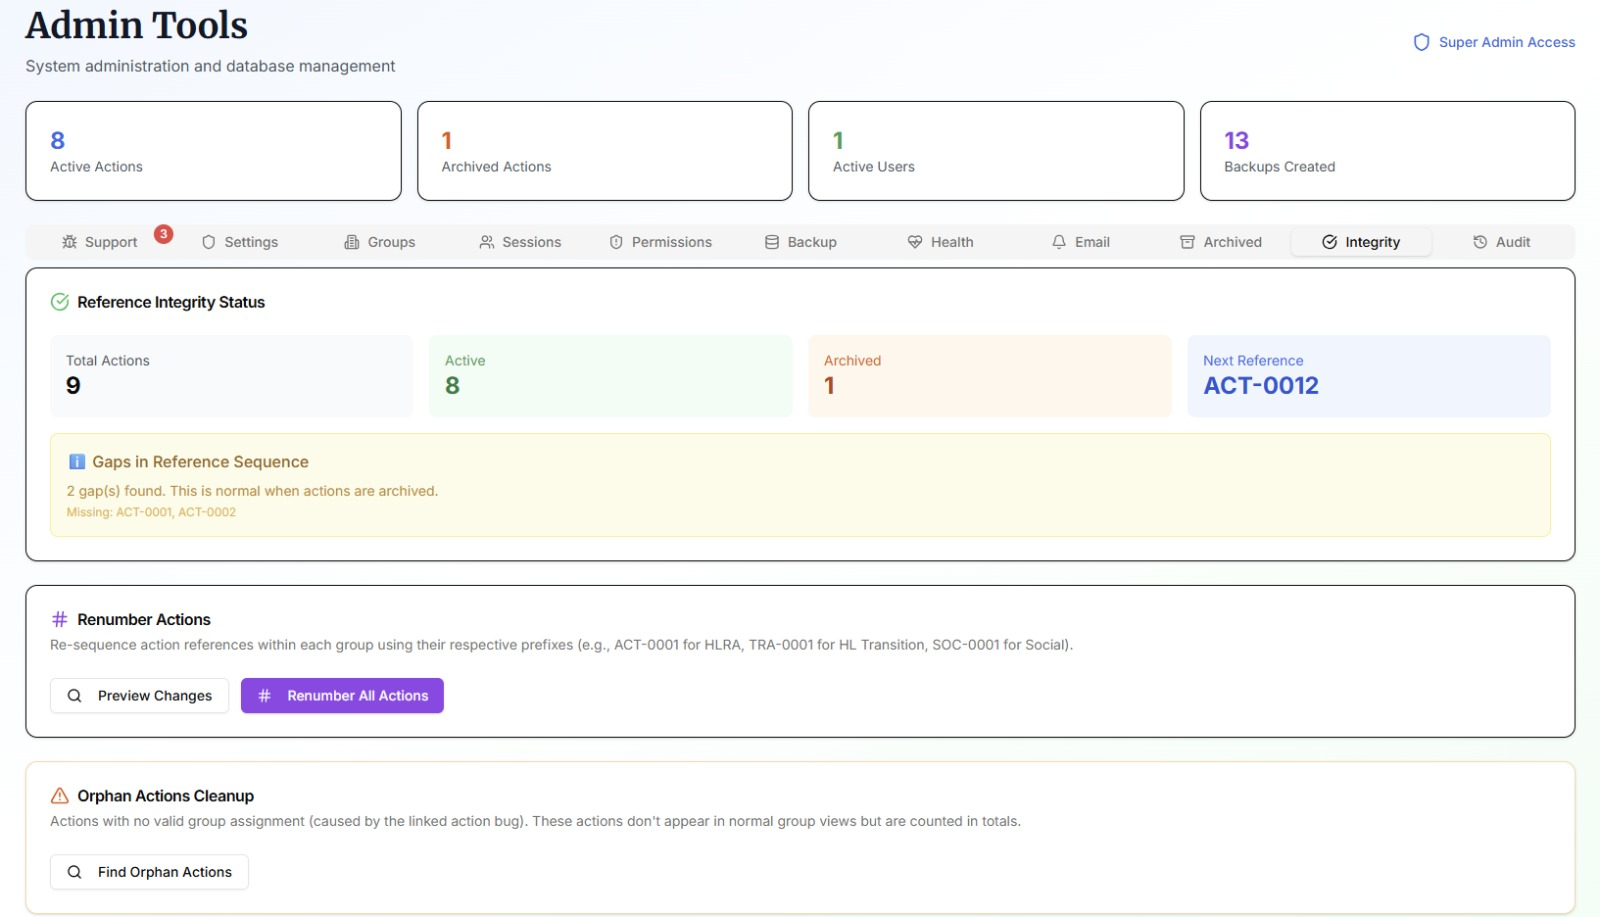Click the Orphan Actions Cleanup heading
The image size is (1600, 917).
(x=166, y=796)
